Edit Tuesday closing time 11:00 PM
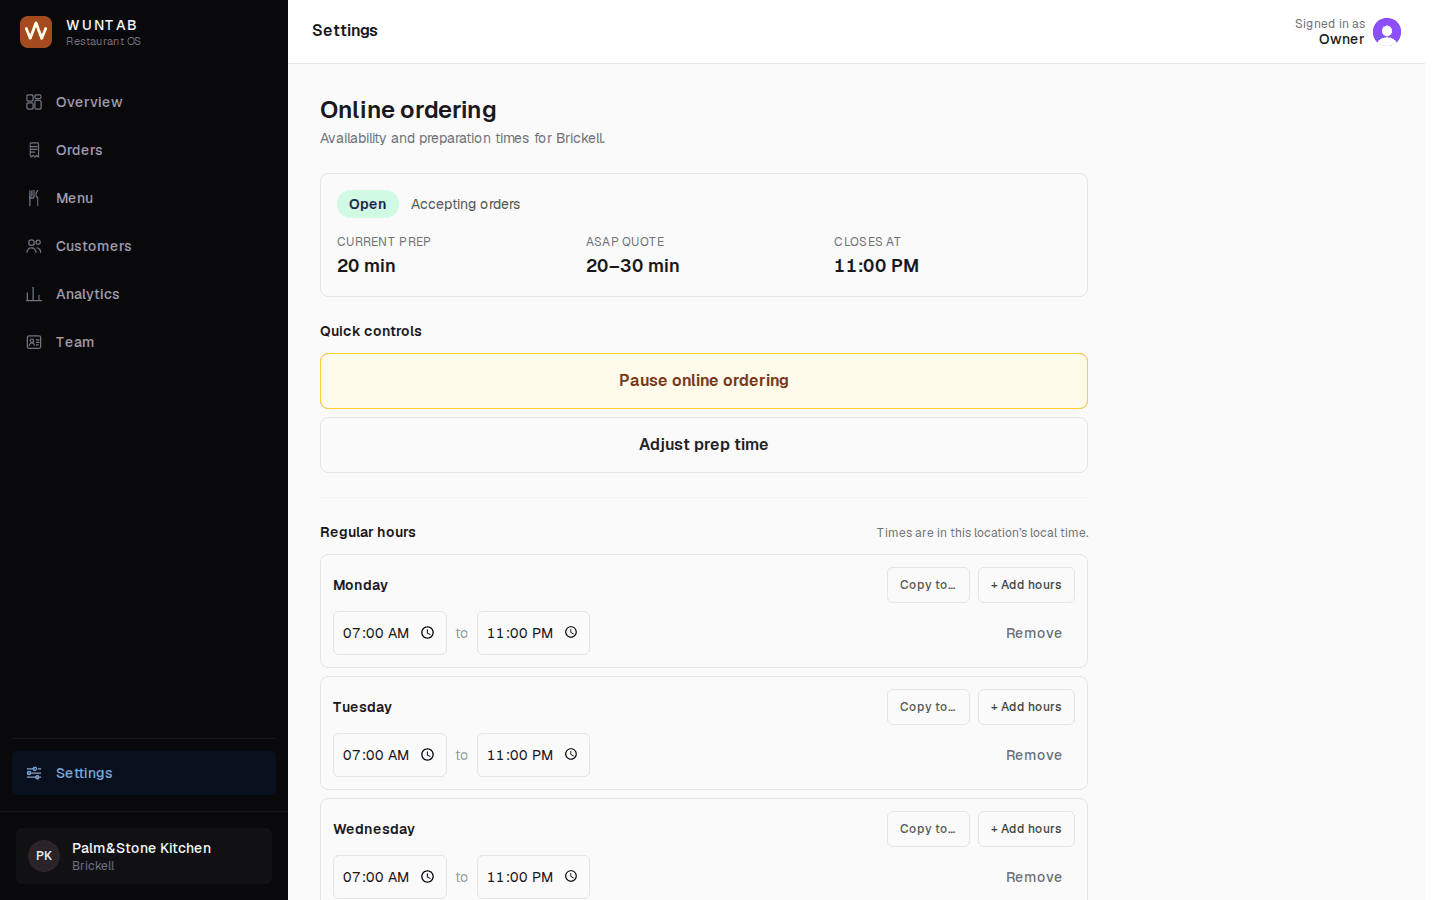Viewport: 1440px width, 900px height. pos(533,755)
